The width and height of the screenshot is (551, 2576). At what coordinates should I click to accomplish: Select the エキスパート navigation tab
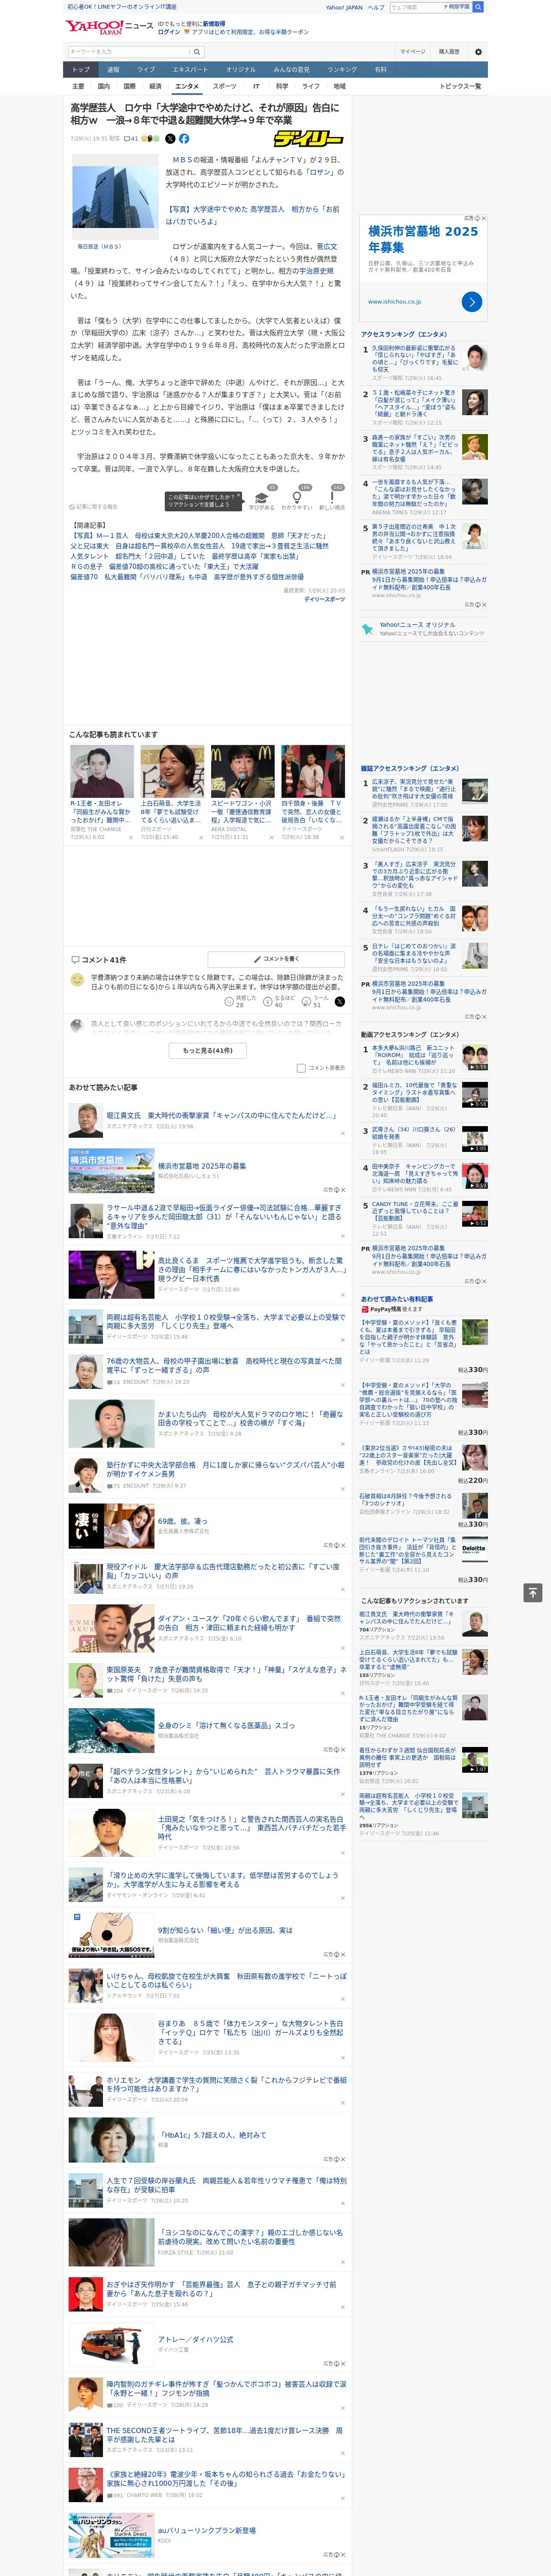point(190,69)
